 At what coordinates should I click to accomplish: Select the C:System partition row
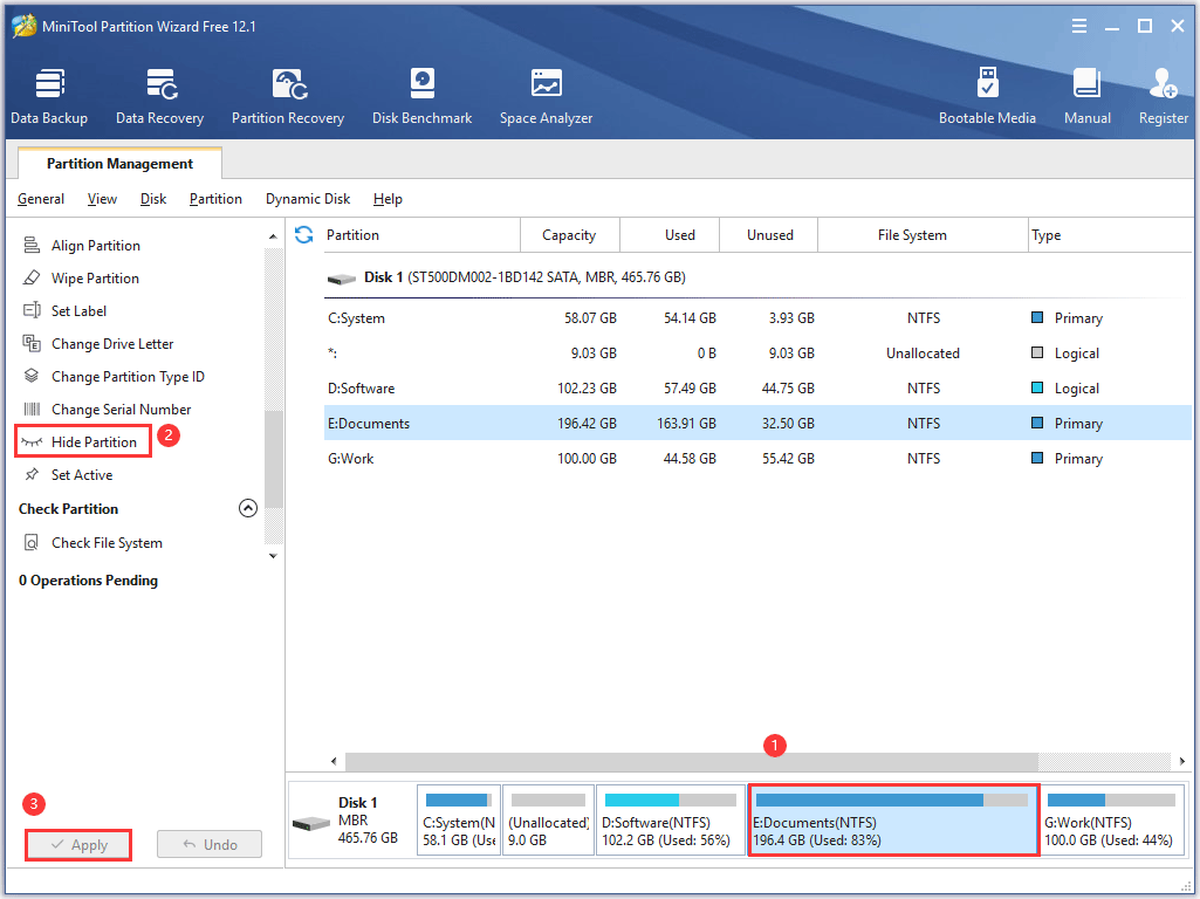point(757,318)
